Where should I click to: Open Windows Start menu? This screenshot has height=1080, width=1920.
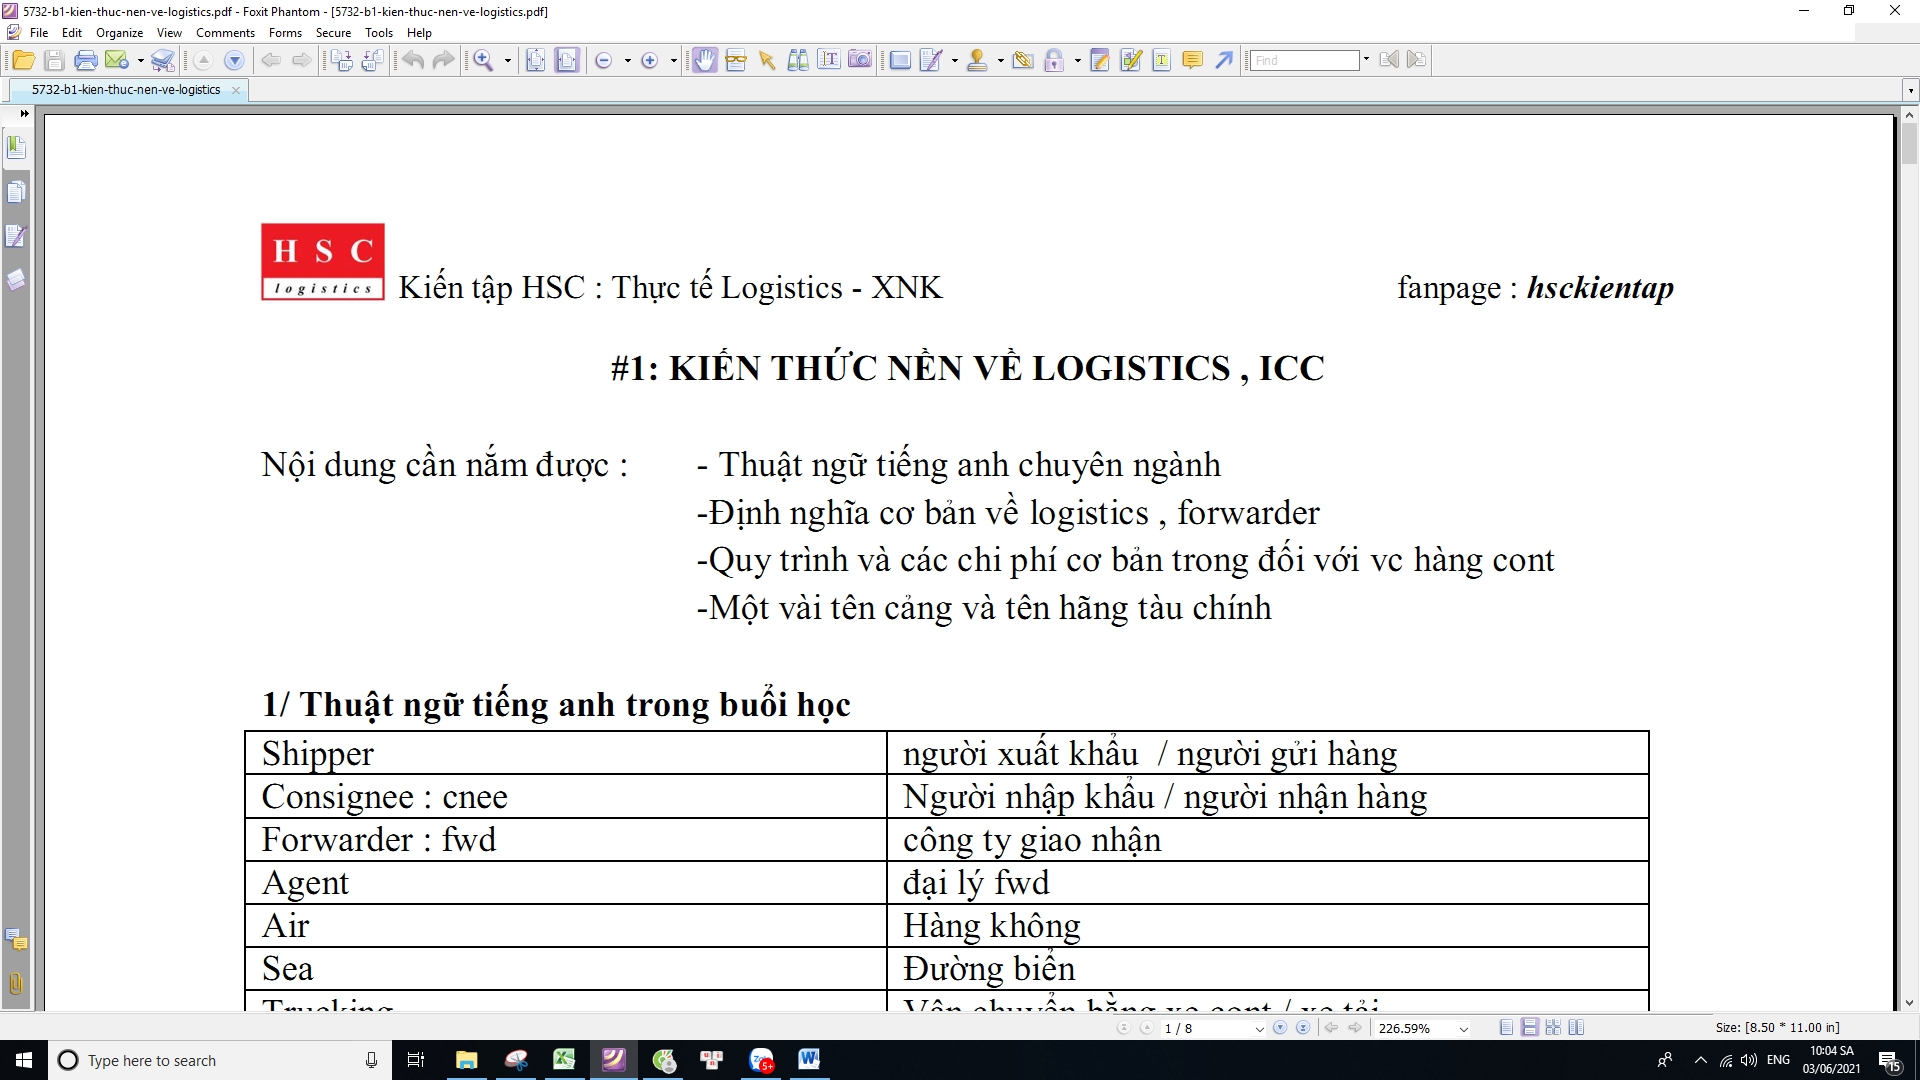24,1060
